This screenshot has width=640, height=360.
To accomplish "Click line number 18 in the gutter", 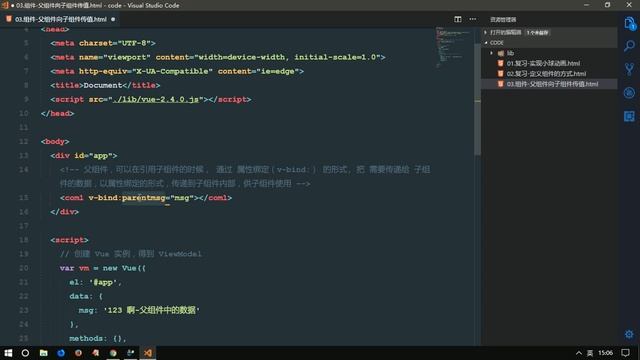I will coord(24,240).
